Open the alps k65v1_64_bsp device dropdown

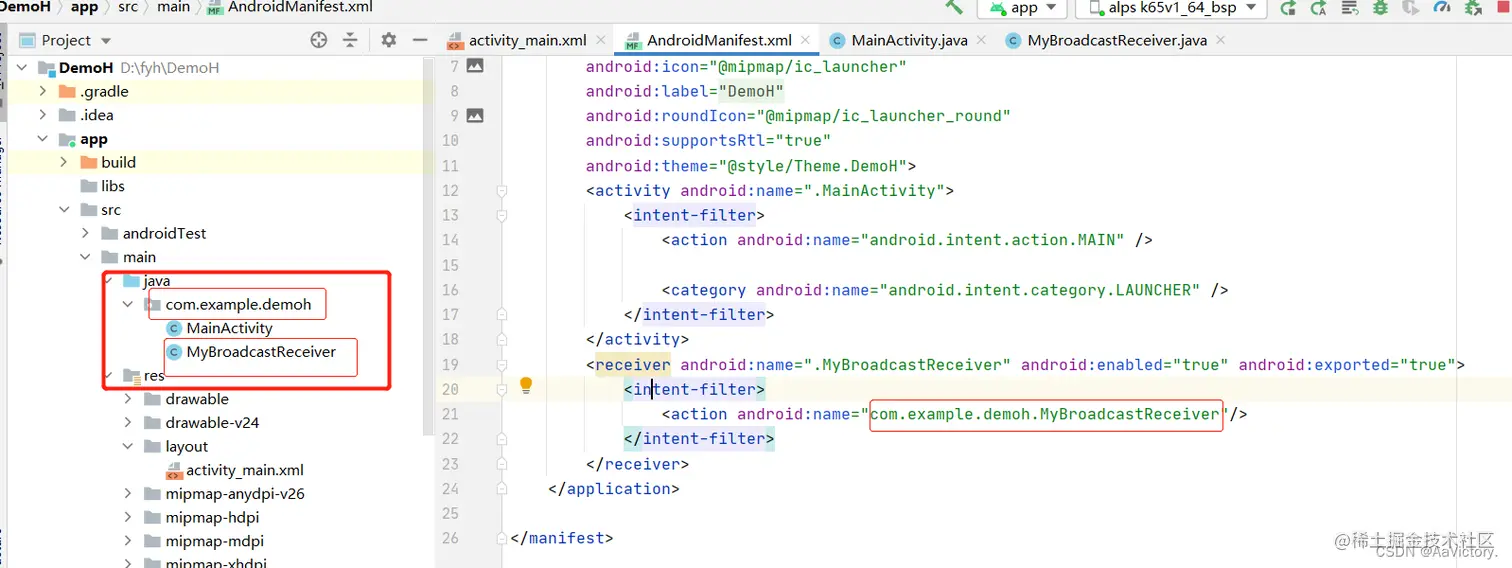1171,8
